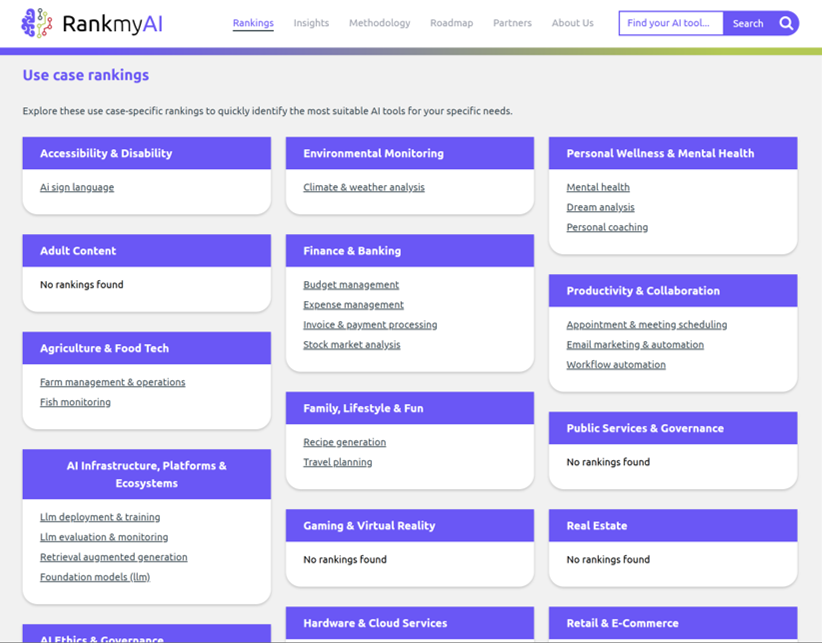This screenshot has height=643, width=822.
Task: Click 'No rankings found' under Adult Content
Action: click(82, 285)
